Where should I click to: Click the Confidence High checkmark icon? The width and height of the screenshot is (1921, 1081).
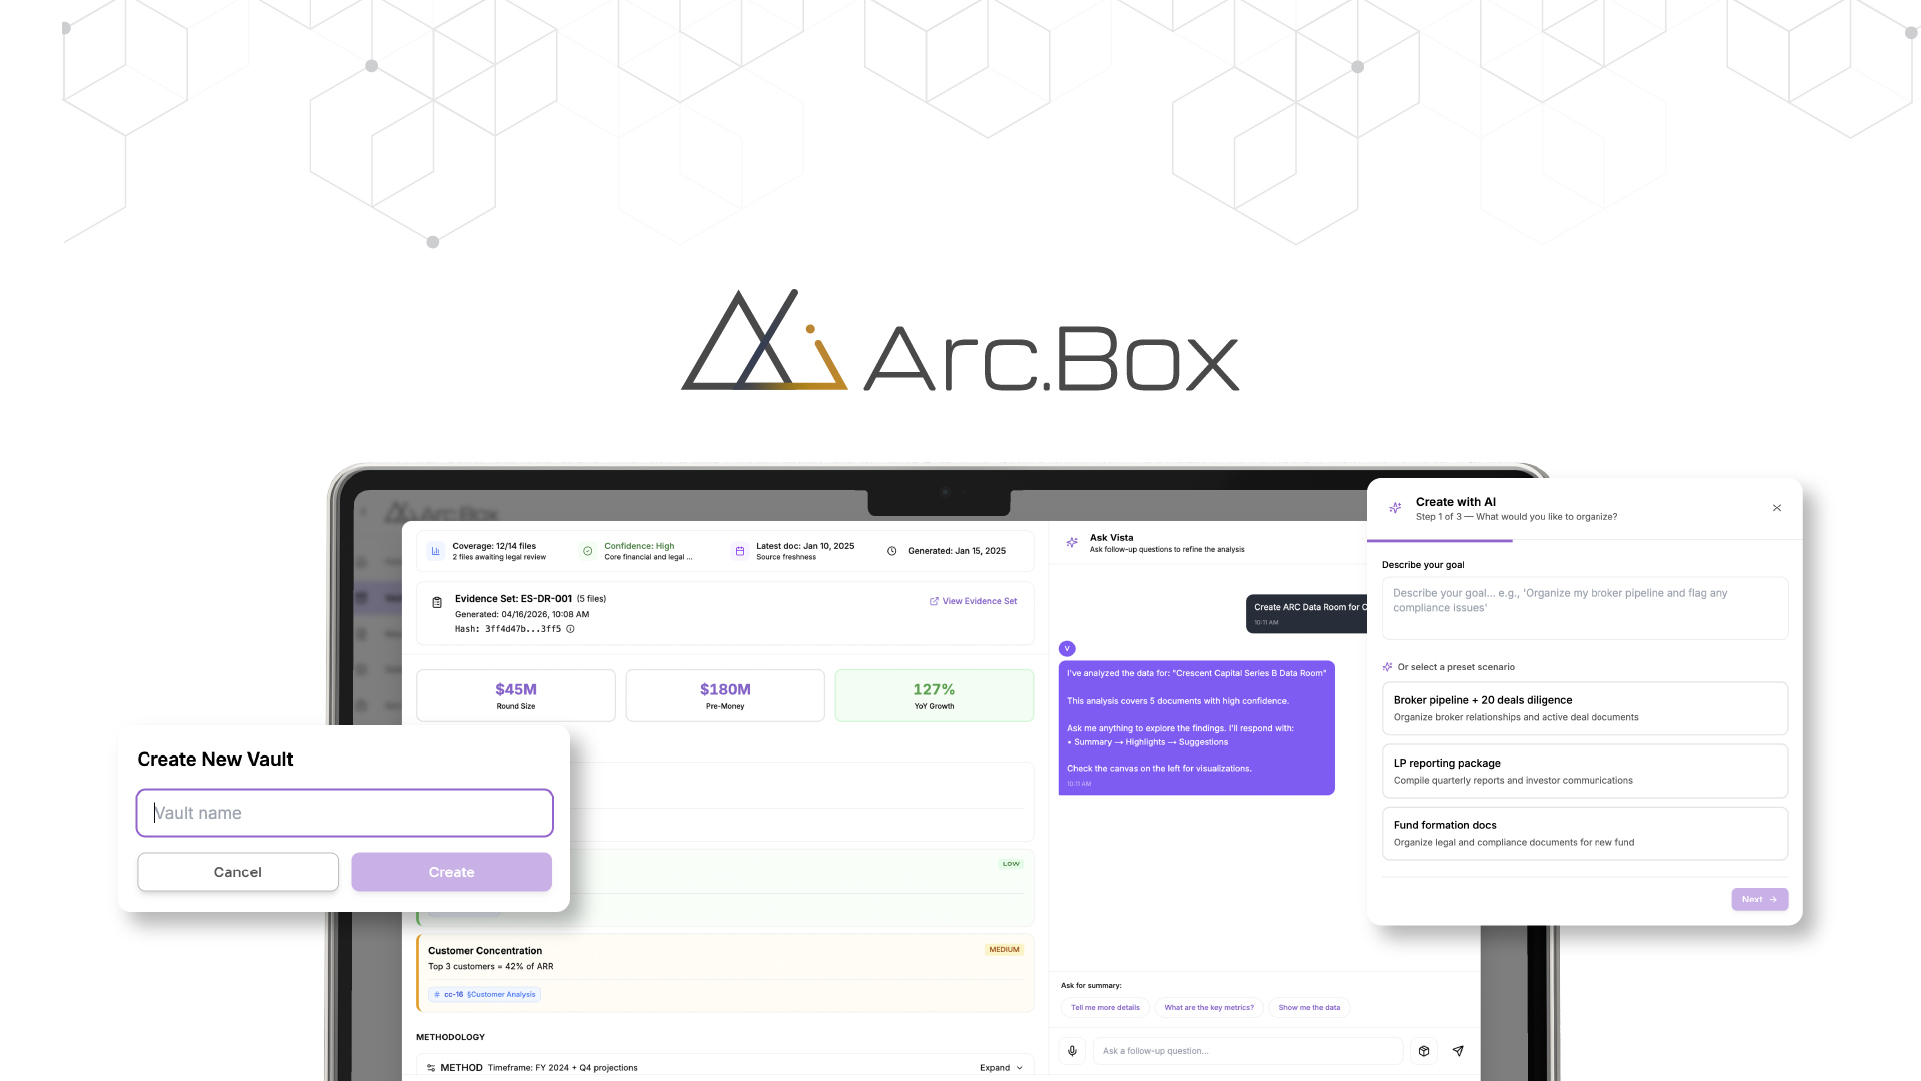point(587,551)
